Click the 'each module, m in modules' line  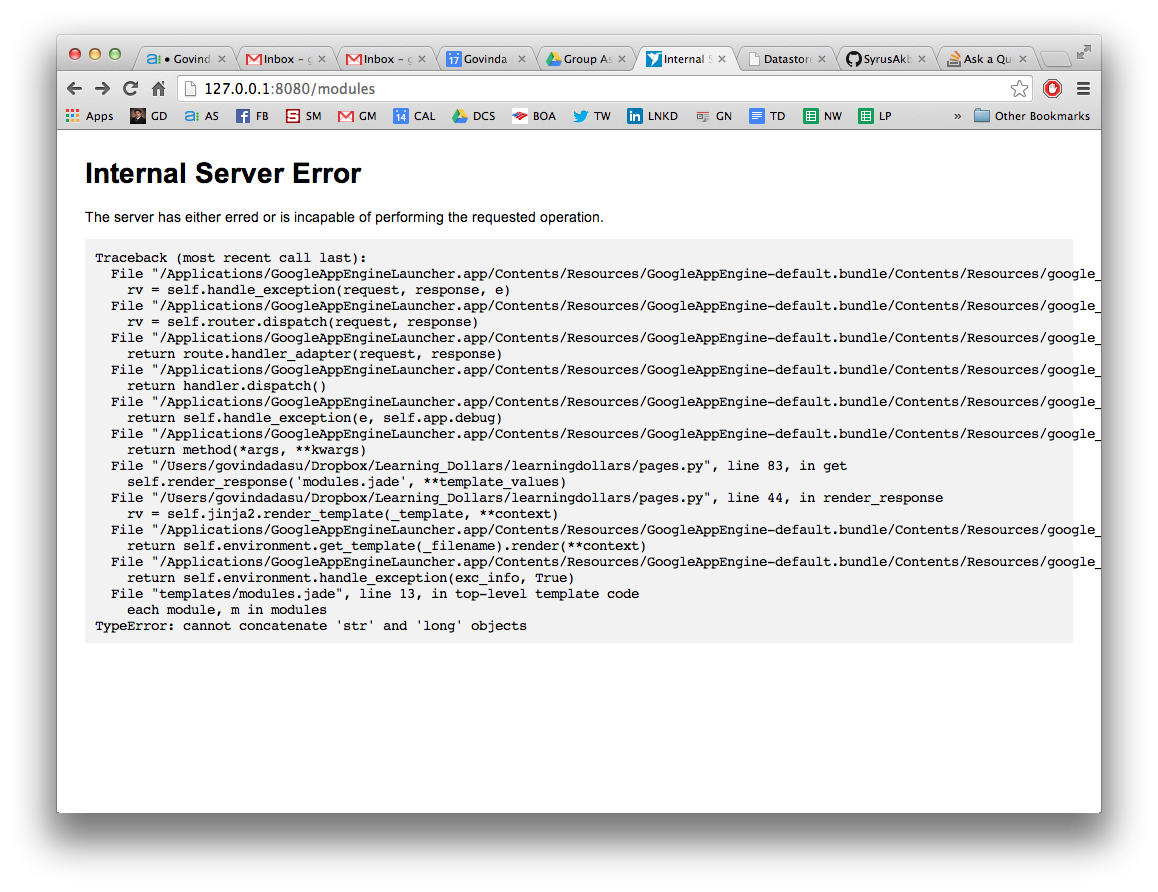pyautogui.click(x=227, y=610)
